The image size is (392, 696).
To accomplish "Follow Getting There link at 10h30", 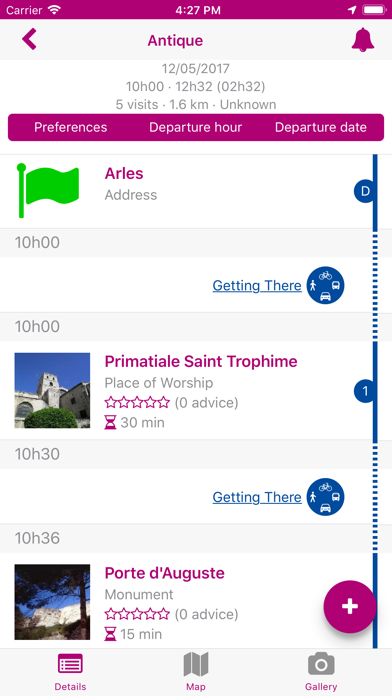I will 257,497.
